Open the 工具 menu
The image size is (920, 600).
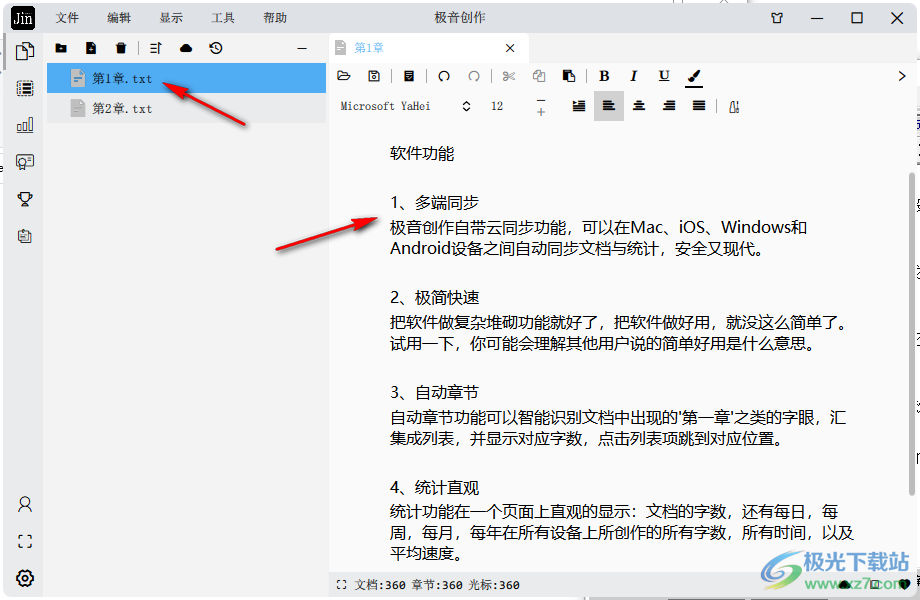[x=223, y=18]
